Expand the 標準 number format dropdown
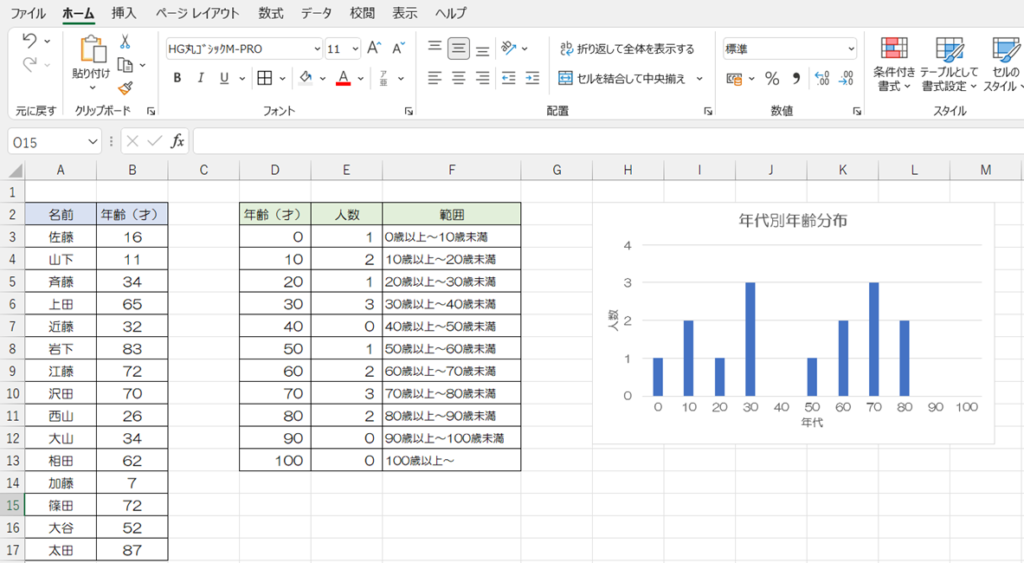1024x563 pixels. (x=851, y=48)
